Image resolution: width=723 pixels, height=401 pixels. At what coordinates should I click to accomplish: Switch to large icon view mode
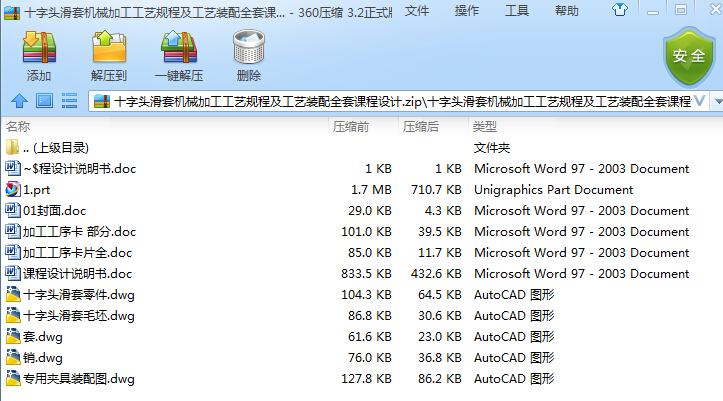click(x=45, y=101)
